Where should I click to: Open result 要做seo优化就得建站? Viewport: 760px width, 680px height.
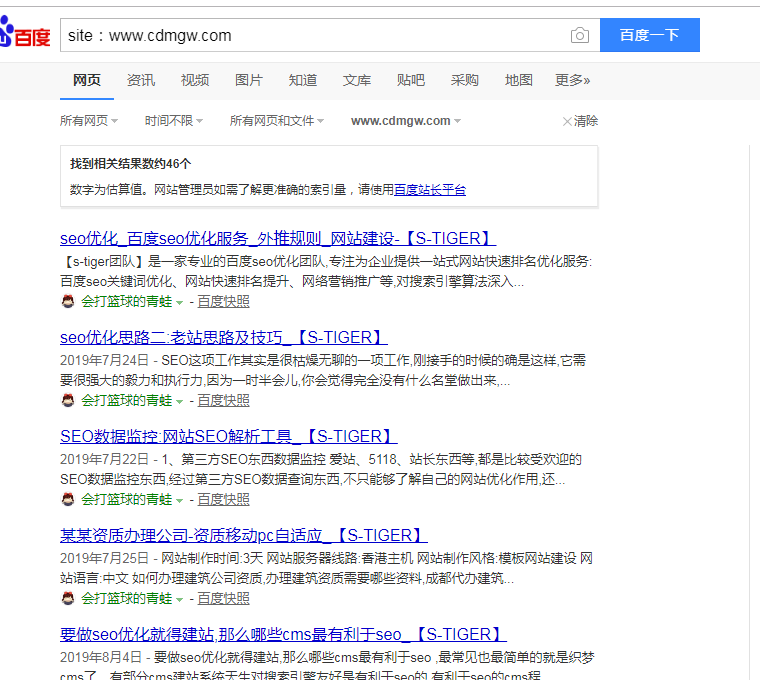click(284, 634)
